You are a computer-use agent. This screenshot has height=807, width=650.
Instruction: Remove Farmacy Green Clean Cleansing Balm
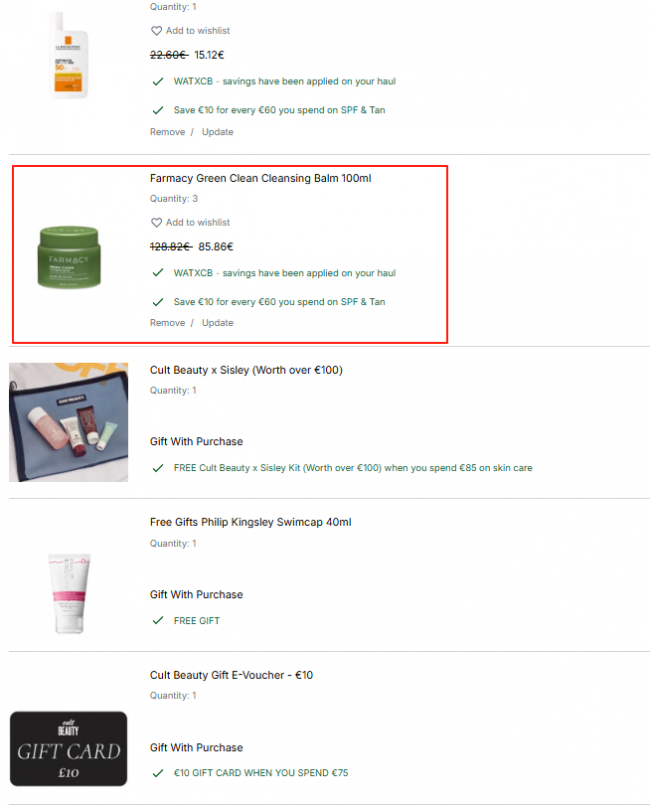pos(167,323)
